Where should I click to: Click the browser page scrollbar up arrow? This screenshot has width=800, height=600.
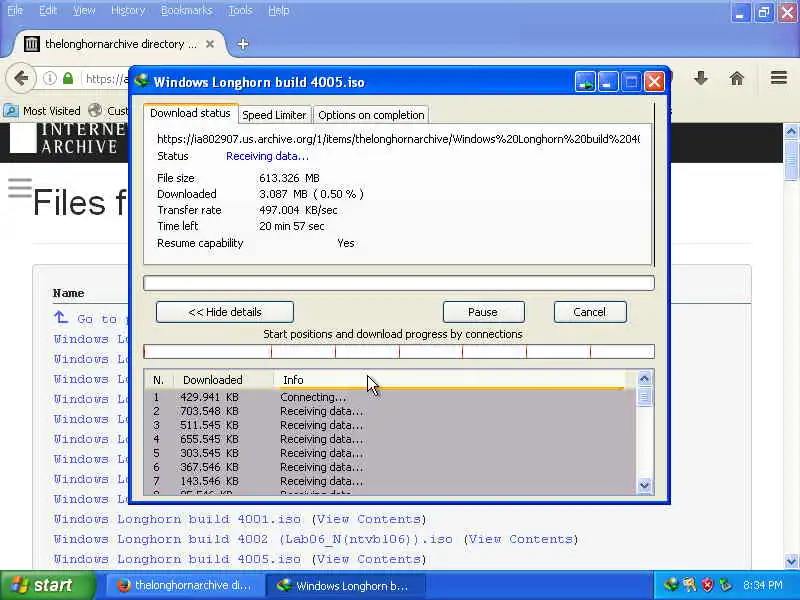click(791, 132)
